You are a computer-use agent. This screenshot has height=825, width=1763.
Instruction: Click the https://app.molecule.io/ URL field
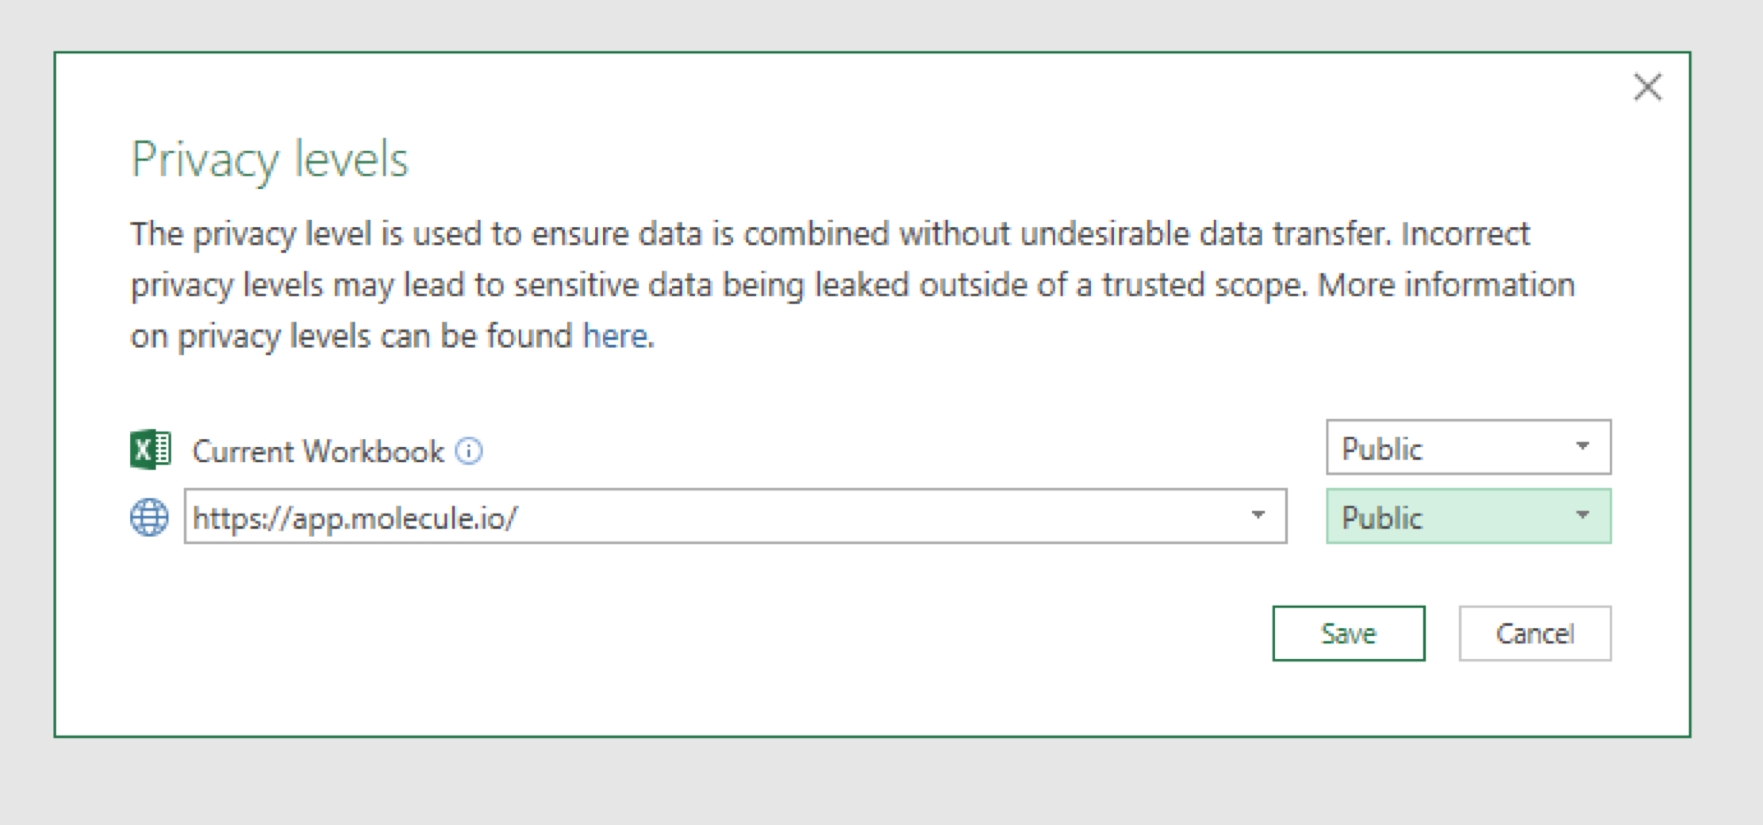[700, 517]
